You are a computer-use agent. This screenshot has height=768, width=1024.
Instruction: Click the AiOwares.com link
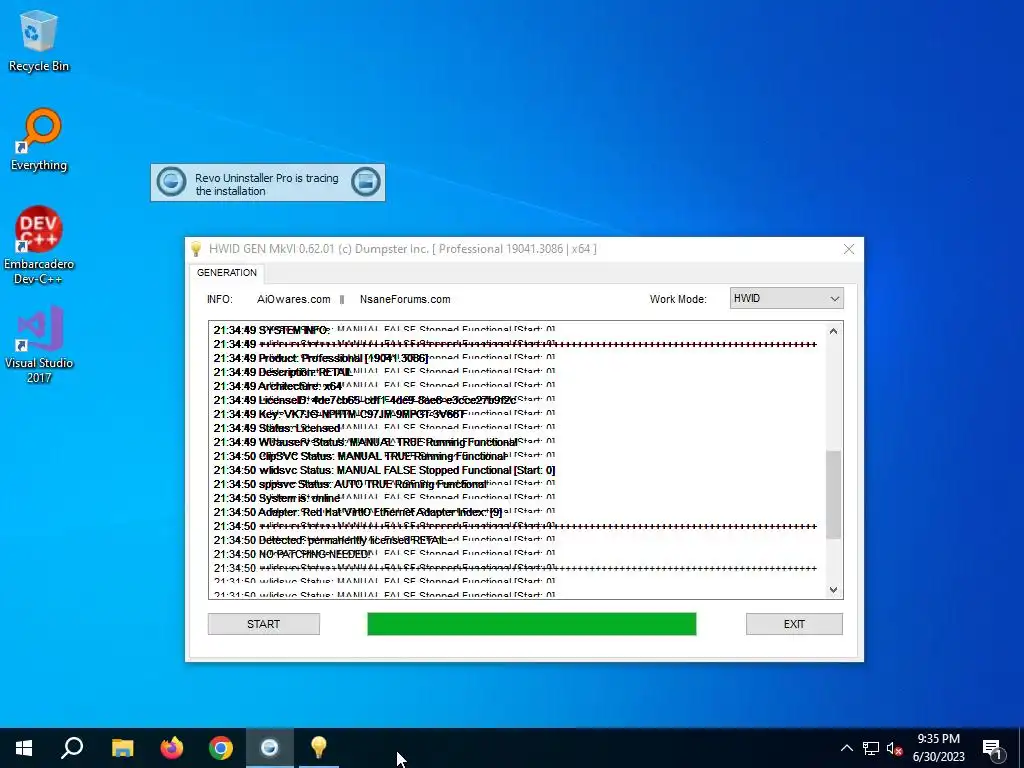[x=294, y=299]
